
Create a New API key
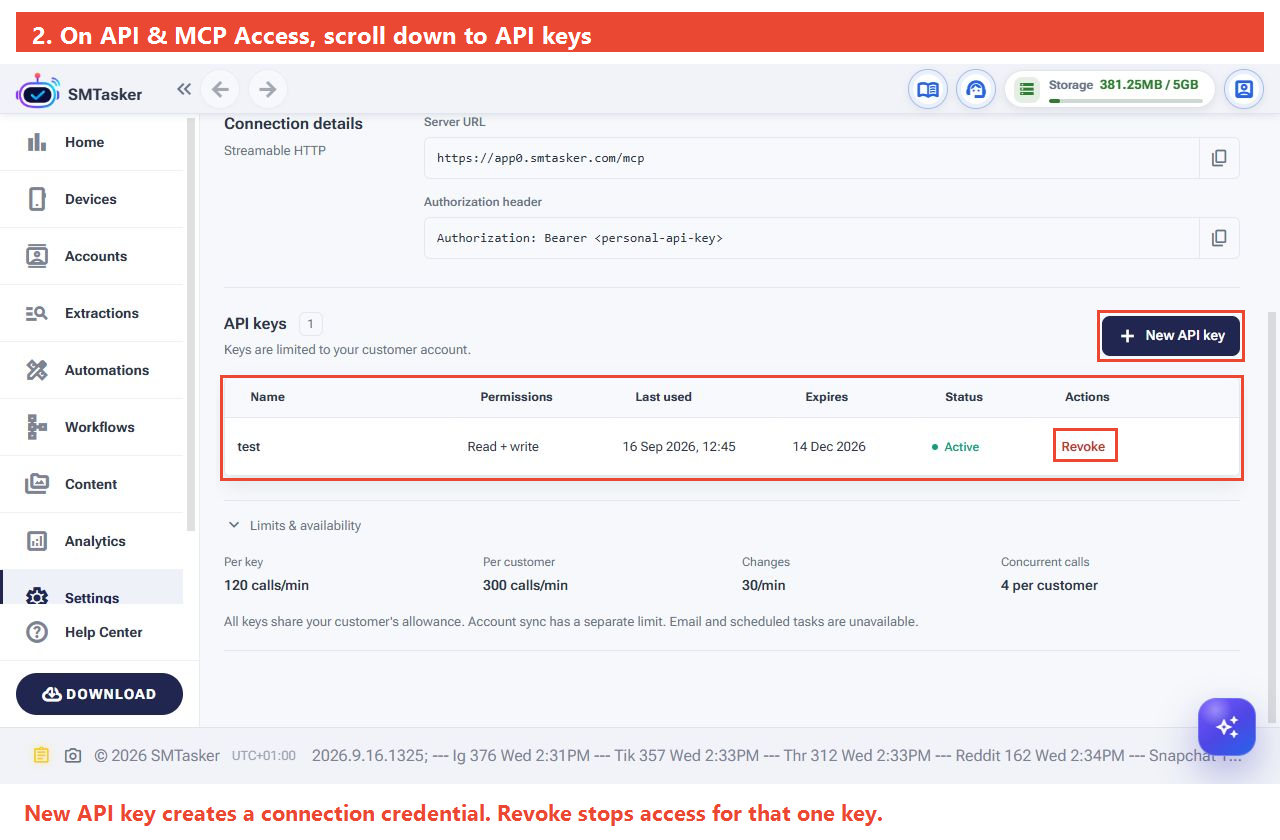[1171, 336]
